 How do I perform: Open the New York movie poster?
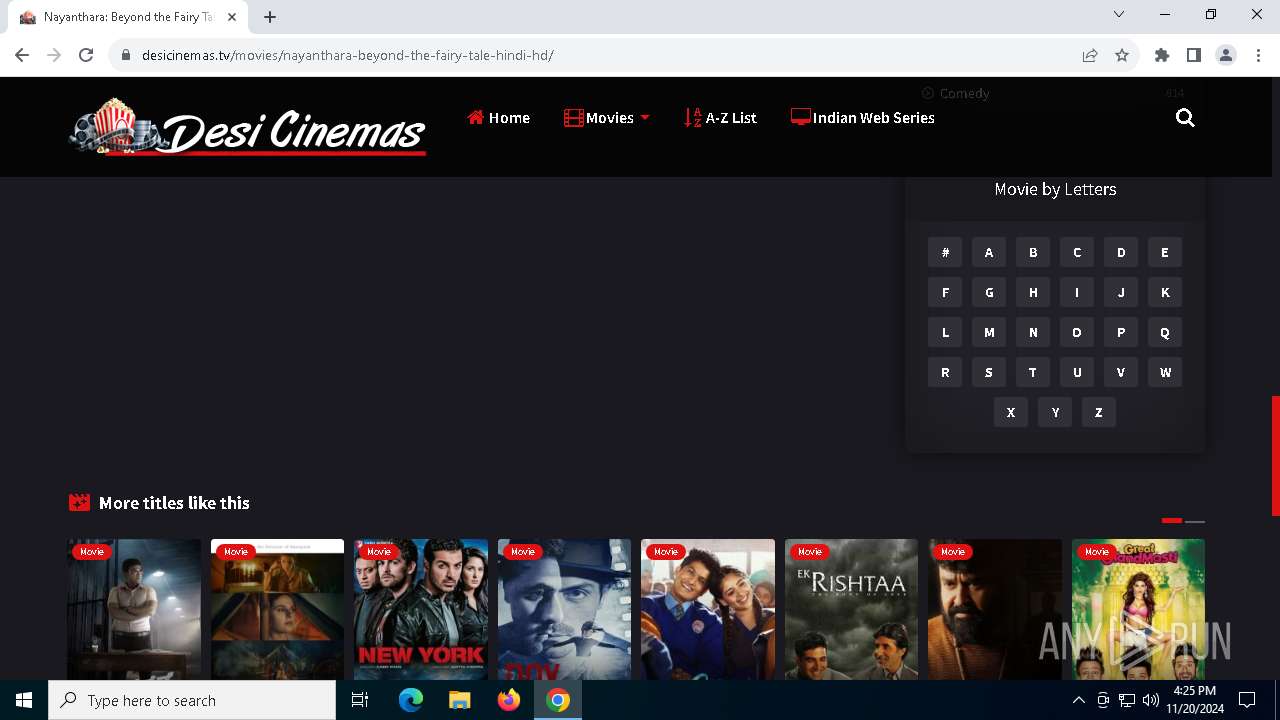point(421,610)
